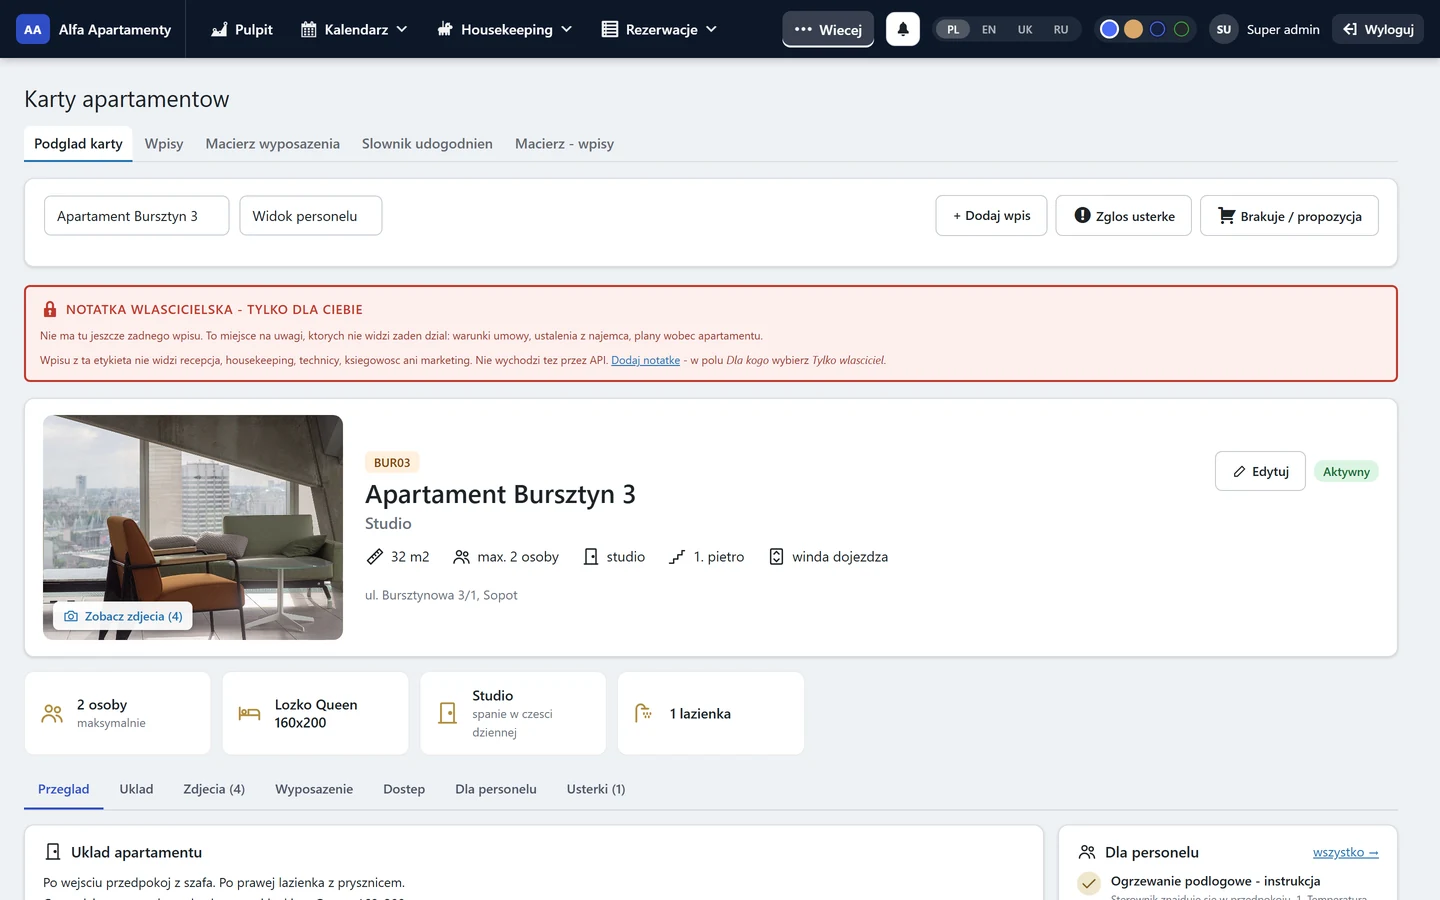This screenshot has height=900, width=1440.
Task: Click the Aktywny status badge
Action: (x=1346, y=472)
